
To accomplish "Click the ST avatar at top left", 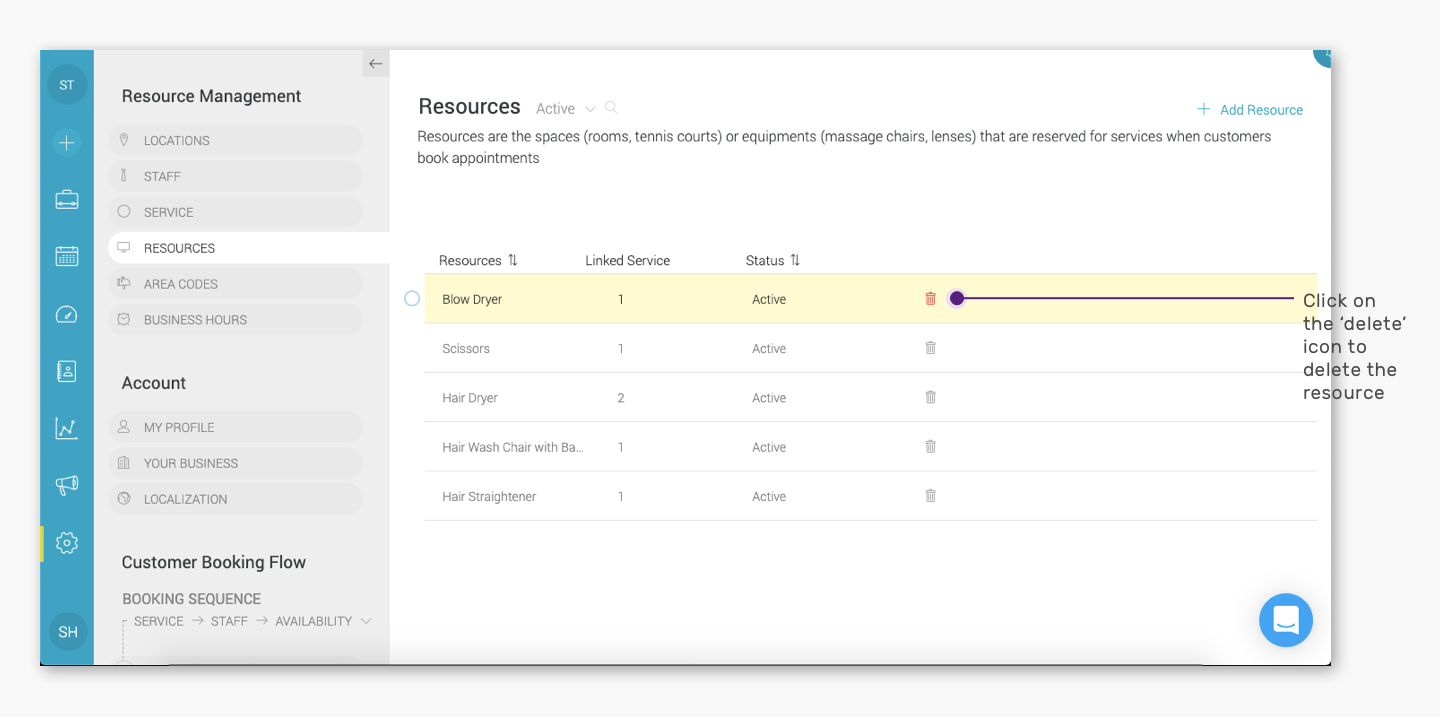I will (x=67, y=85).
